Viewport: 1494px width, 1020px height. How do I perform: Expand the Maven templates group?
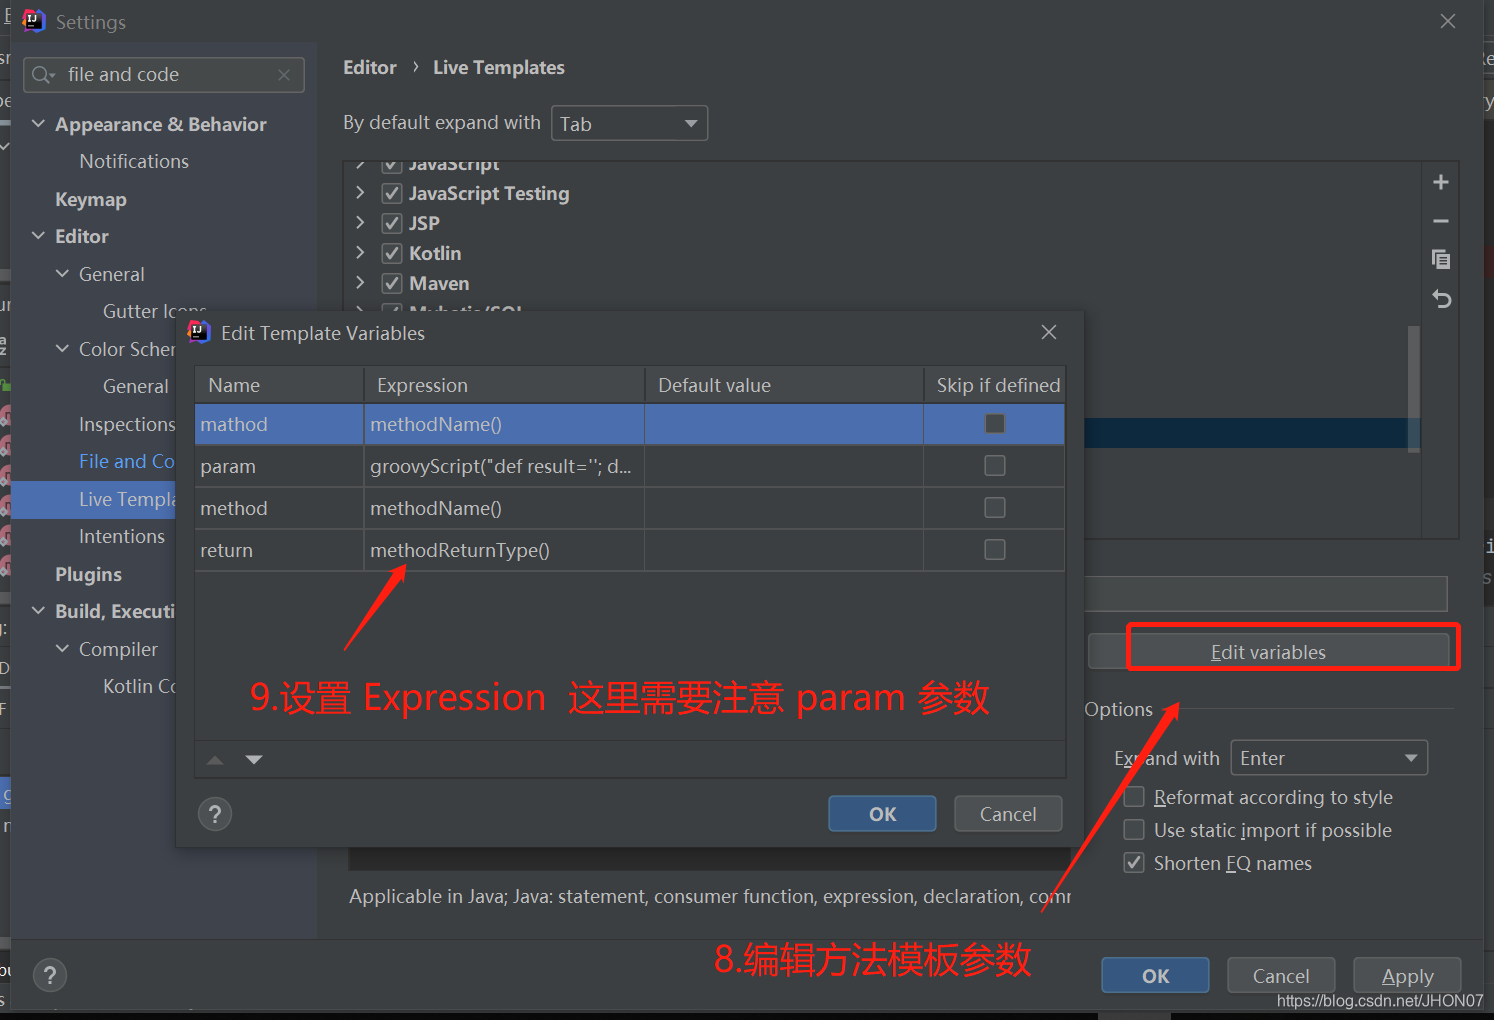coord(360,283)
